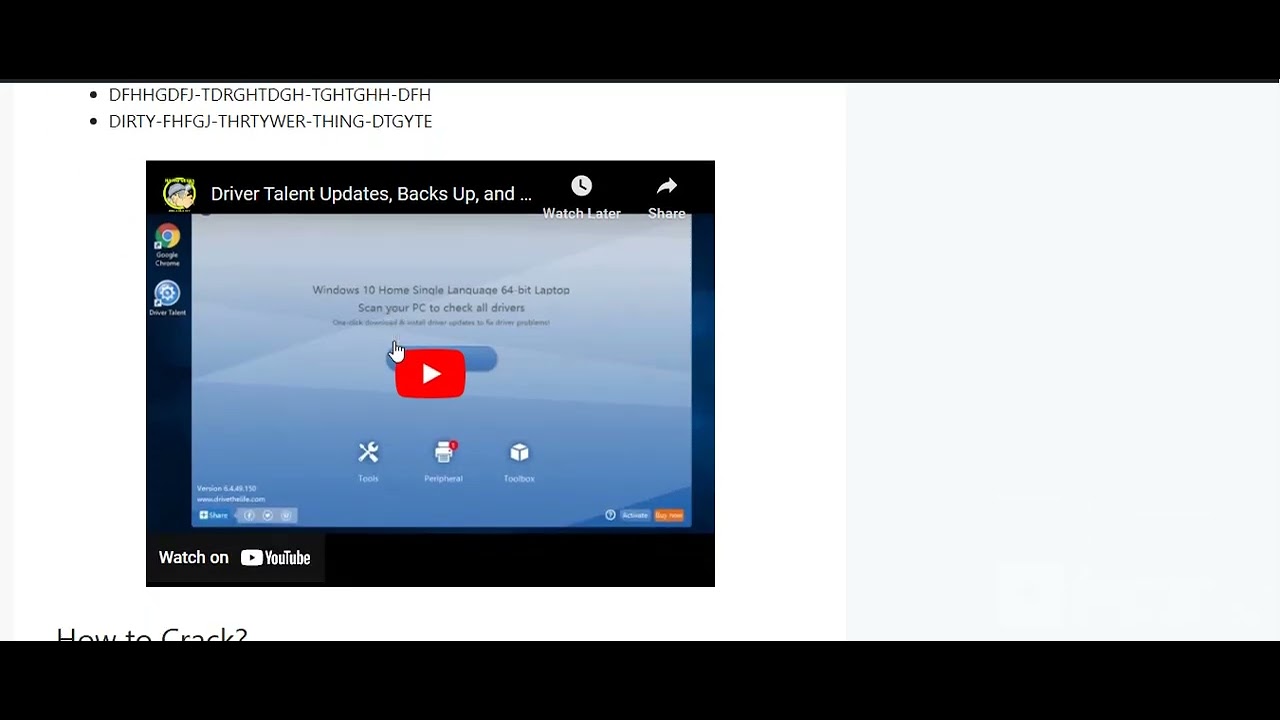
Task: Click the Toolbox cube icon in video preview
Action: pyautogui.click(x=519, y=453)
